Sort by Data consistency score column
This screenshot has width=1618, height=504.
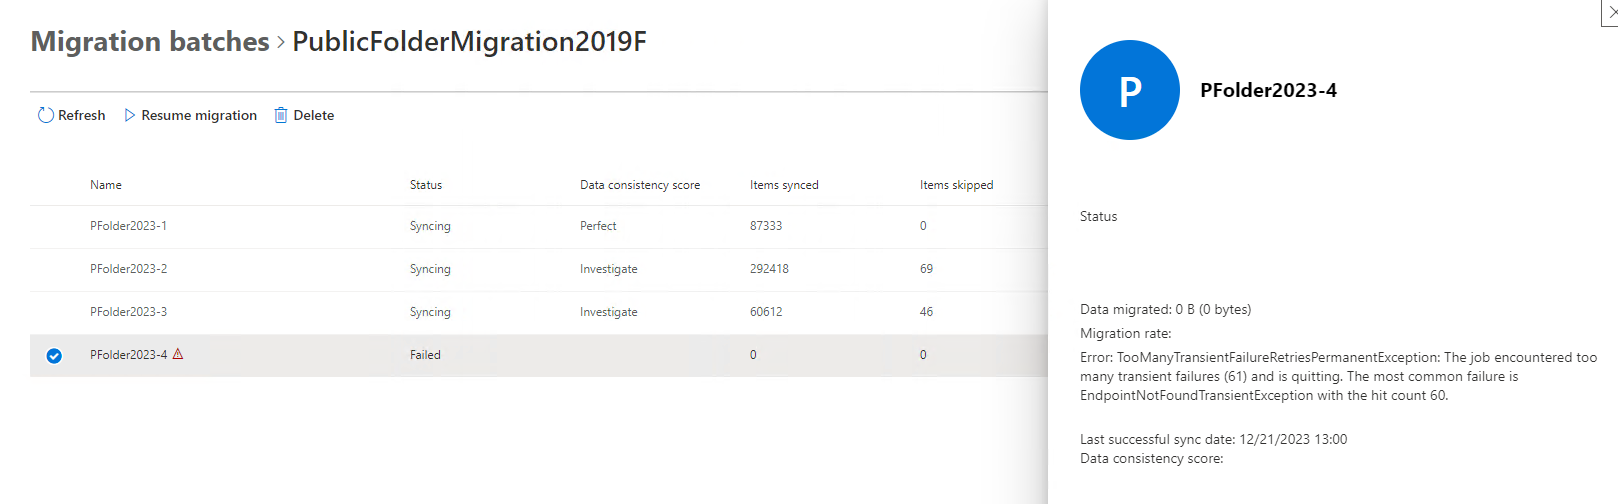tap(640, 185)
